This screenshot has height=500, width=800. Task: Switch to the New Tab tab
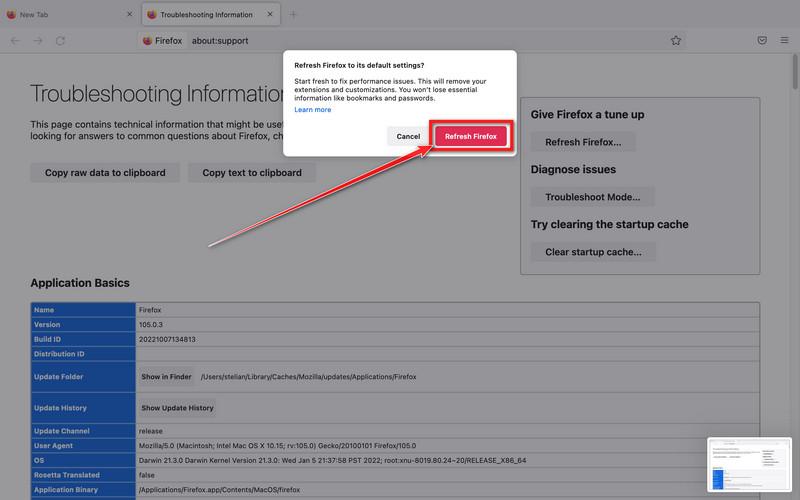point(69,15)
